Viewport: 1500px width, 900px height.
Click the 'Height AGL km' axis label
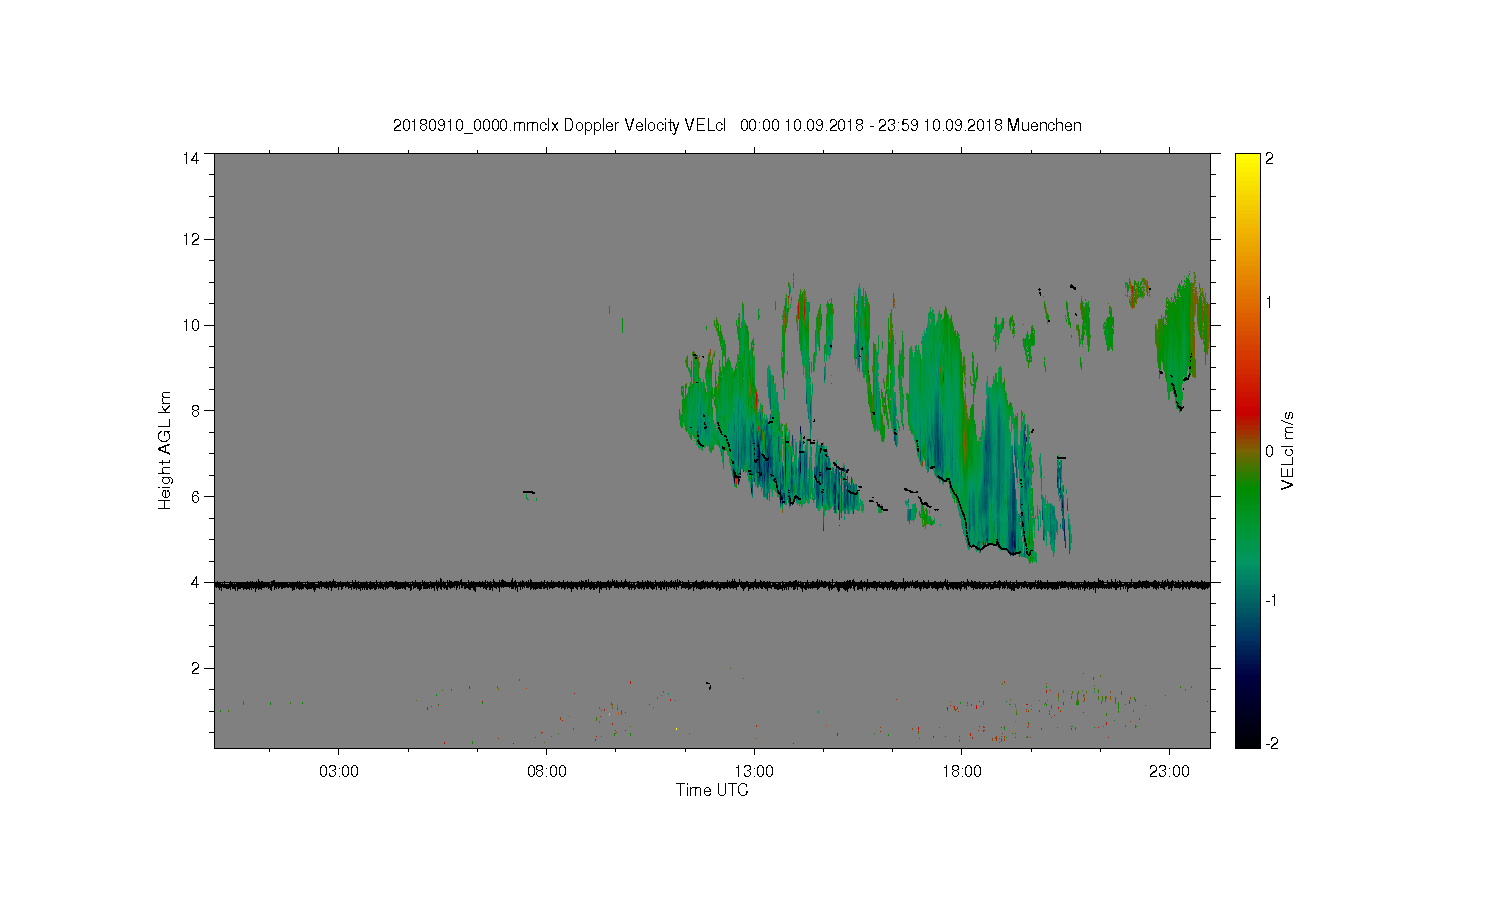pos(165,450)
